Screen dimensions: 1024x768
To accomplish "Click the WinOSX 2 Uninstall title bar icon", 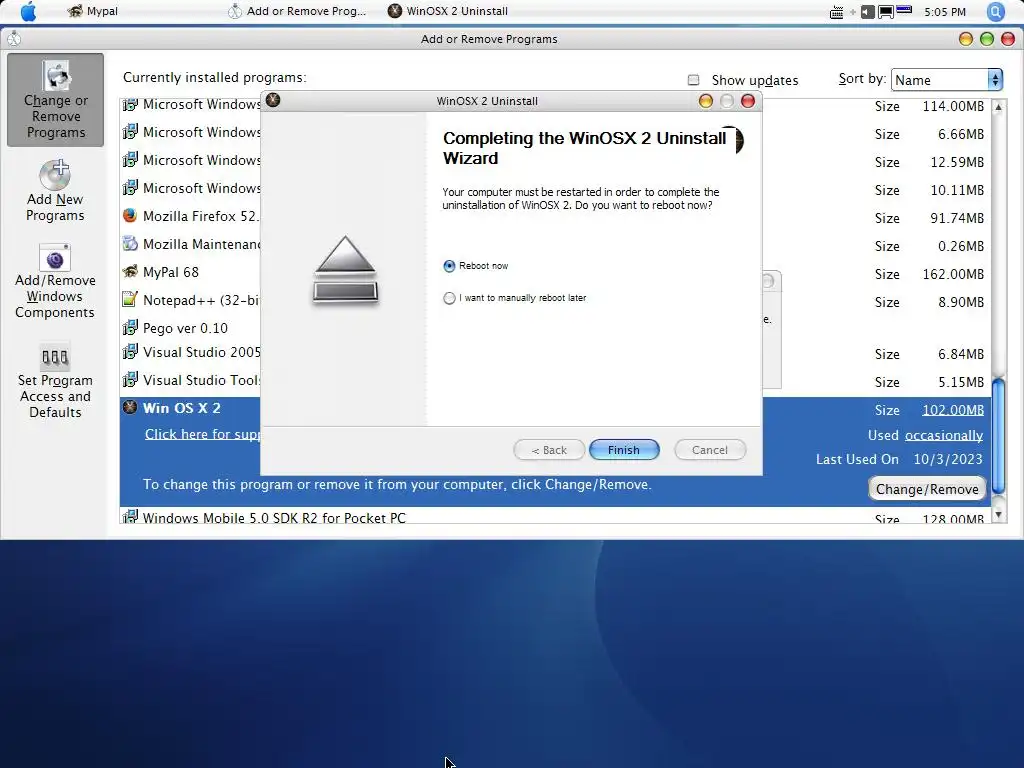I will click(273, 100).
